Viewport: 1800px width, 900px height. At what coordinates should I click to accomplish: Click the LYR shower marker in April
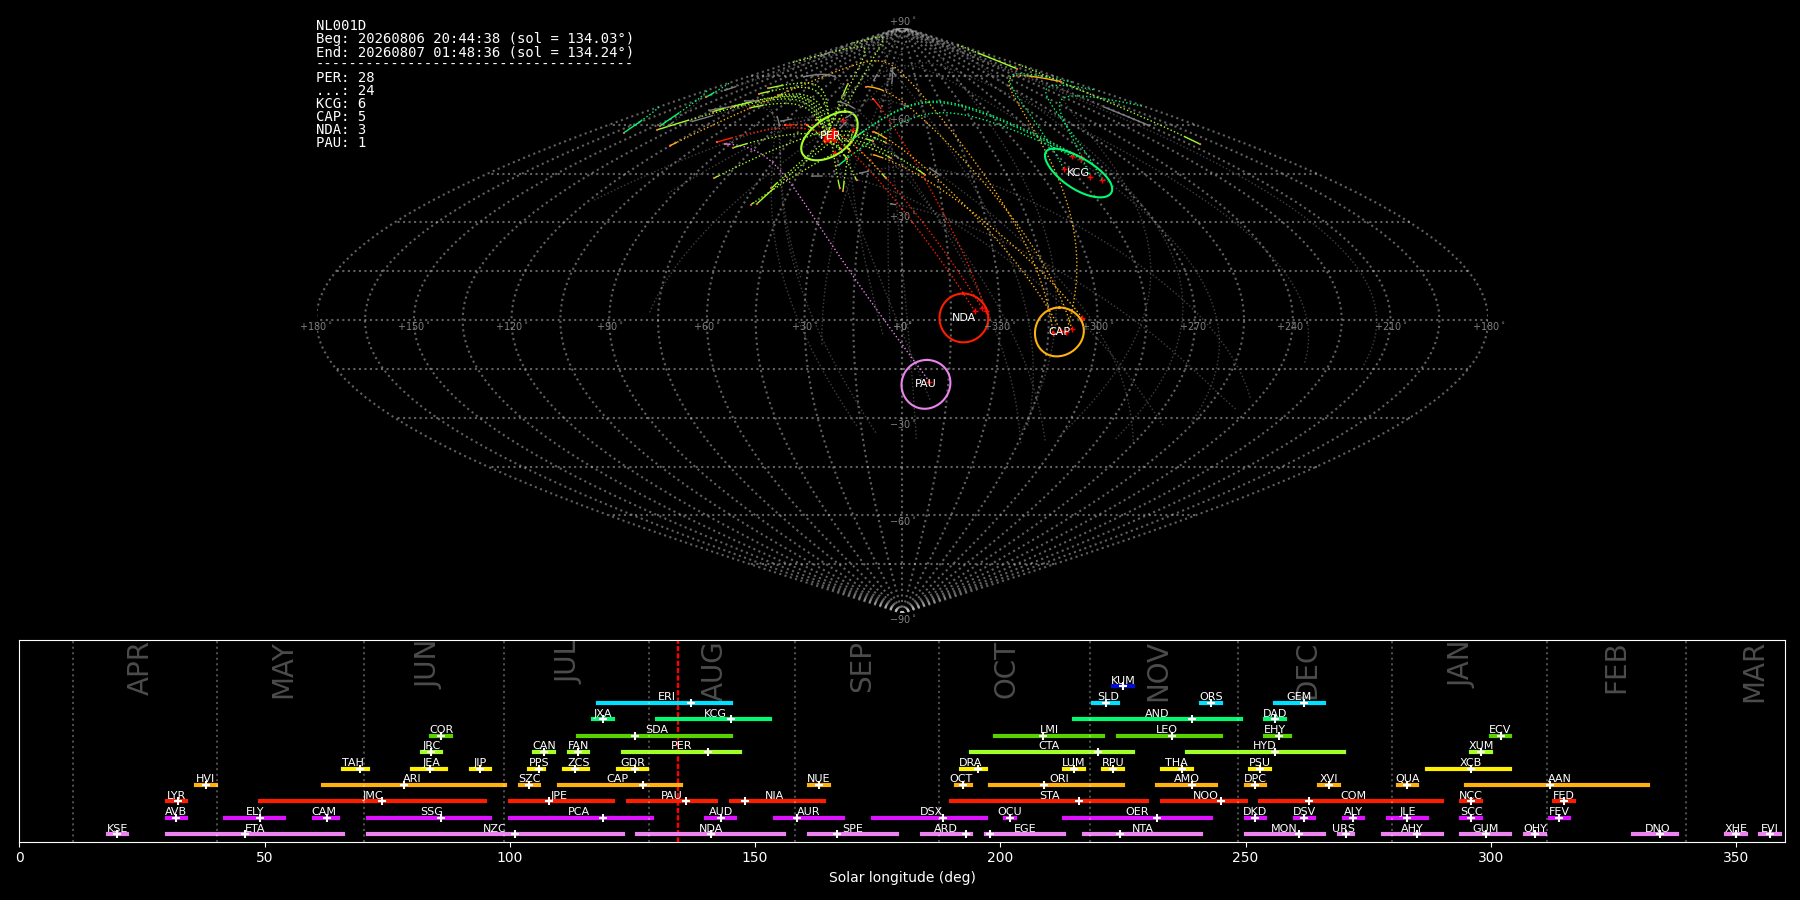tap(176, 801)
